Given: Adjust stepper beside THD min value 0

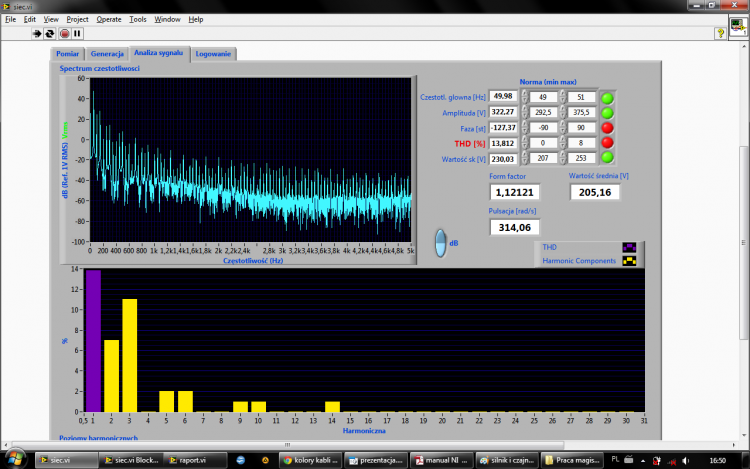Looking at the screenshot, I should click(525, 143).
